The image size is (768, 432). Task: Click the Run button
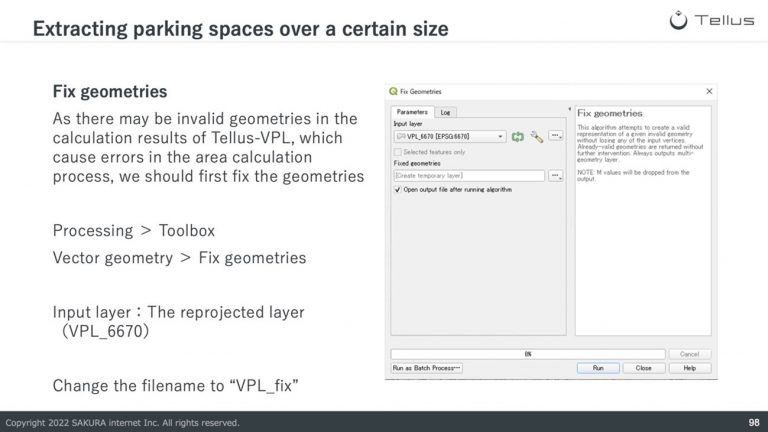tap(598, 368)
